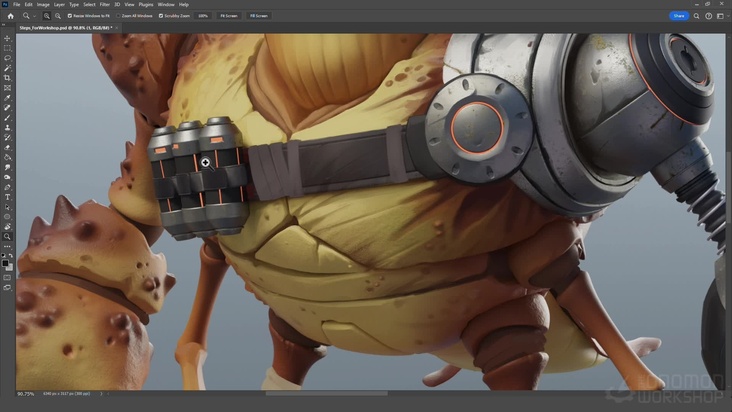Image resolution: width=732 pixels, height=412 pixels.
Task: Close the Steps_ForWorkshop.psd document tab
Action: click(117, 28)
